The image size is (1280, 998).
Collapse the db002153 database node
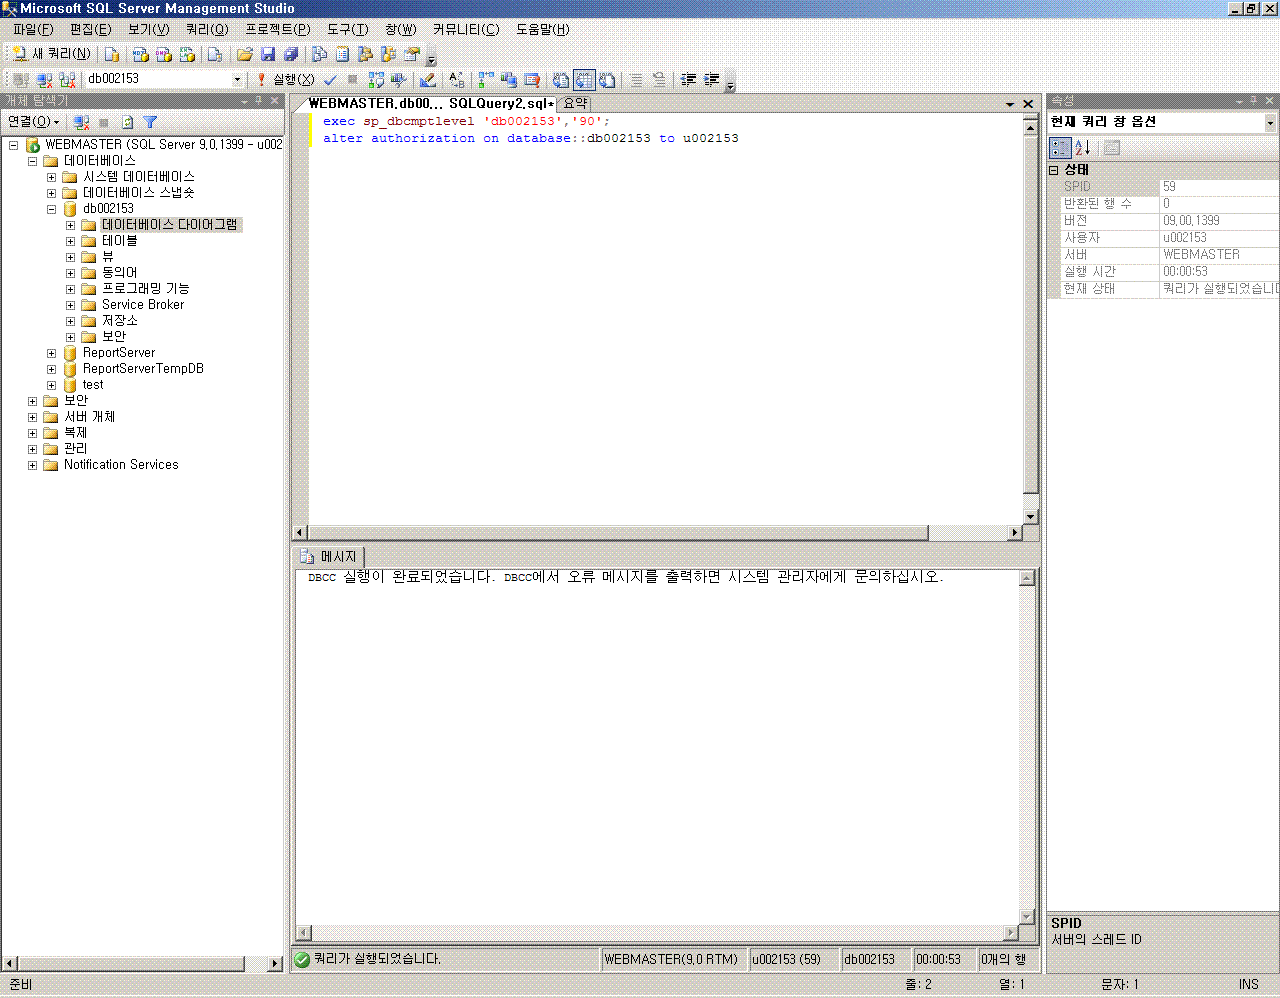(51, 209)
